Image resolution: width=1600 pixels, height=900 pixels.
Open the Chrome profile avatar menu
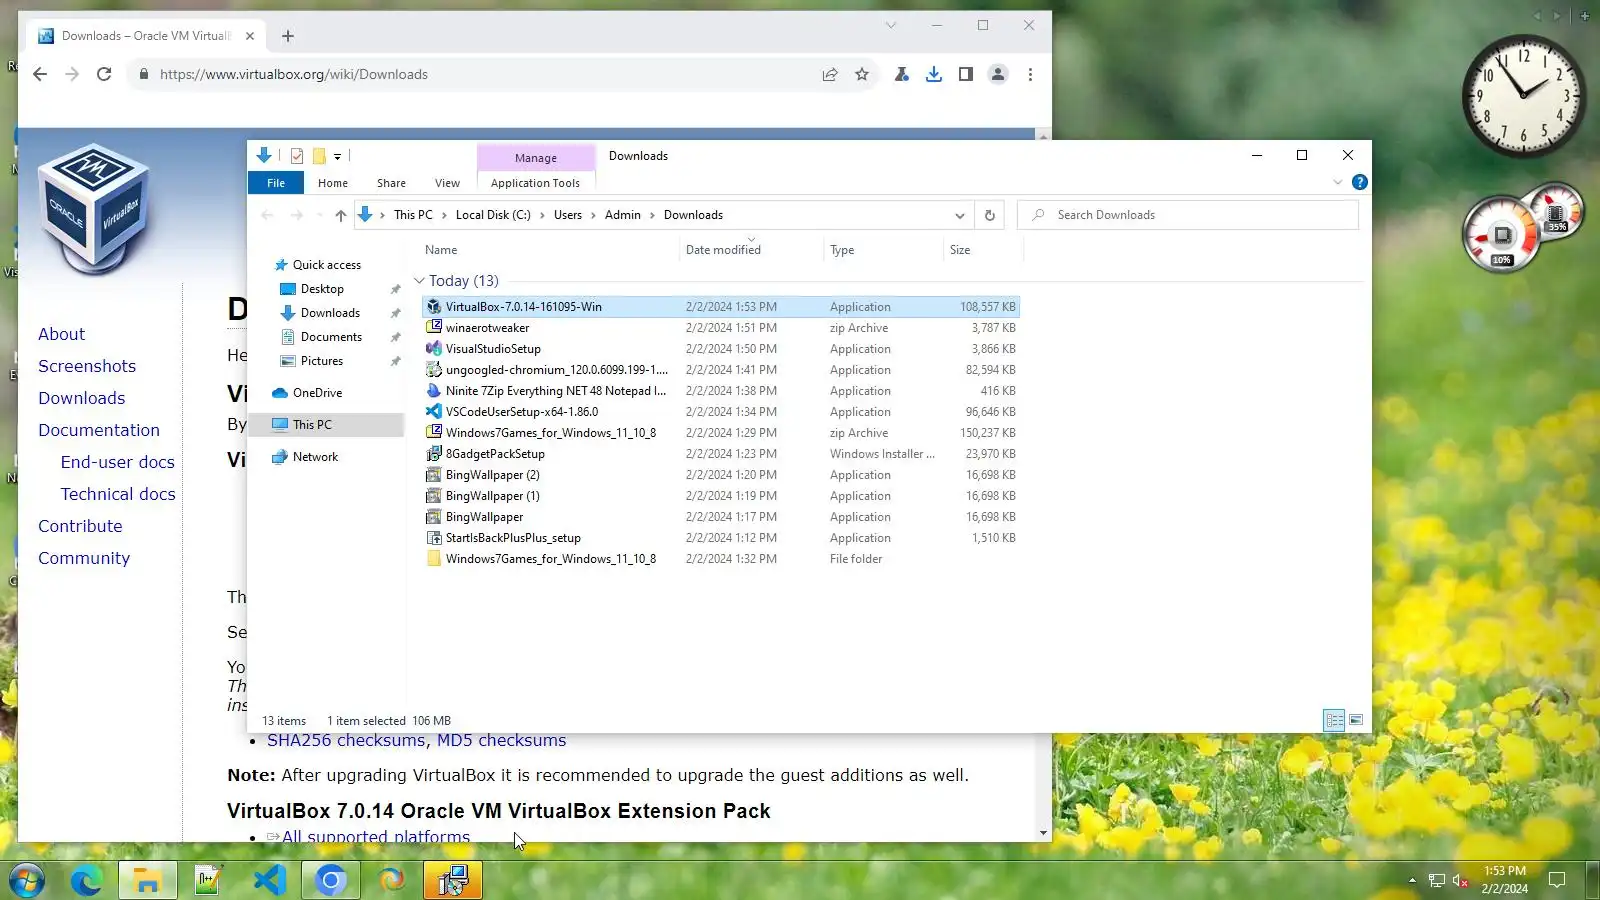(998, 74)
